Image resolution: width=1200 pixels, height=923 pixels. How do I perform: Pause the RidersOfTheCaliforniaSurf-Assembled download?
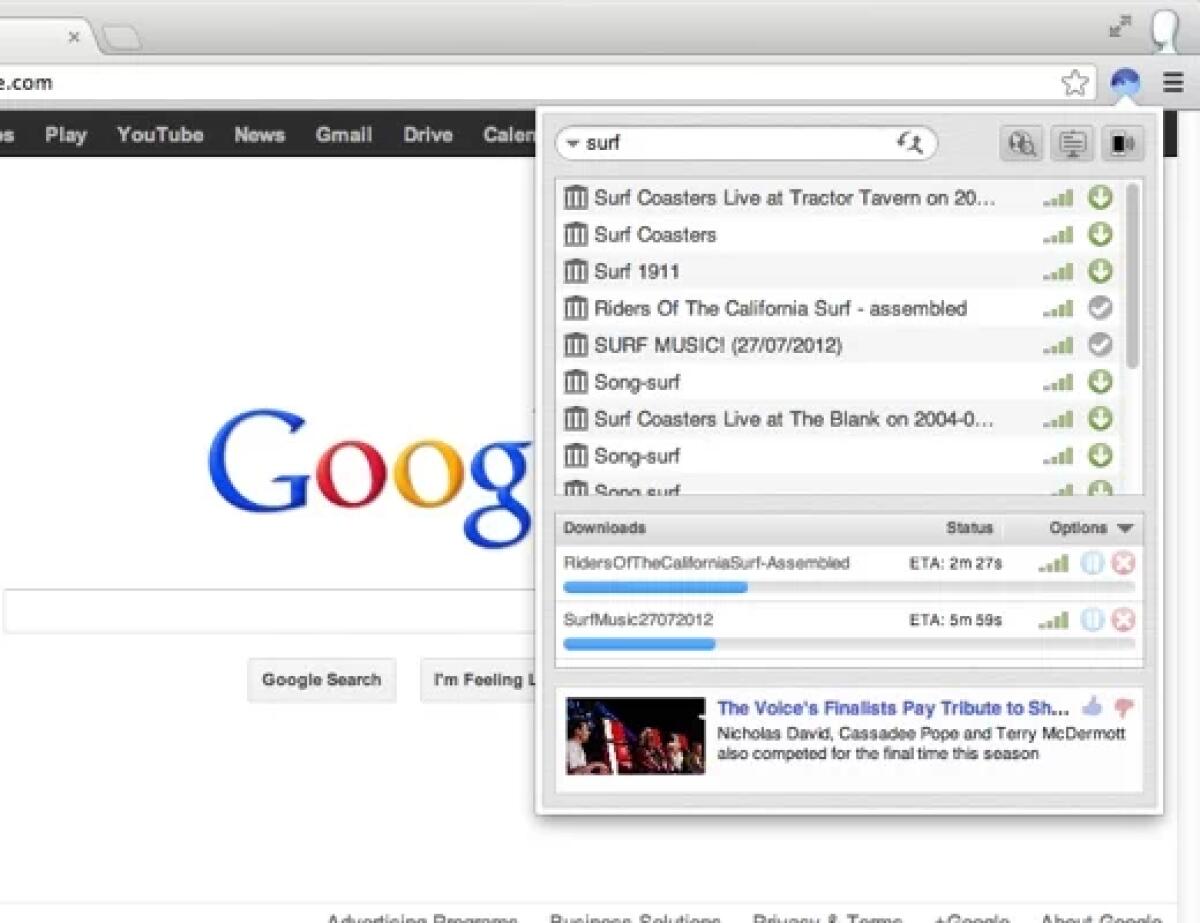point(1092,563)
